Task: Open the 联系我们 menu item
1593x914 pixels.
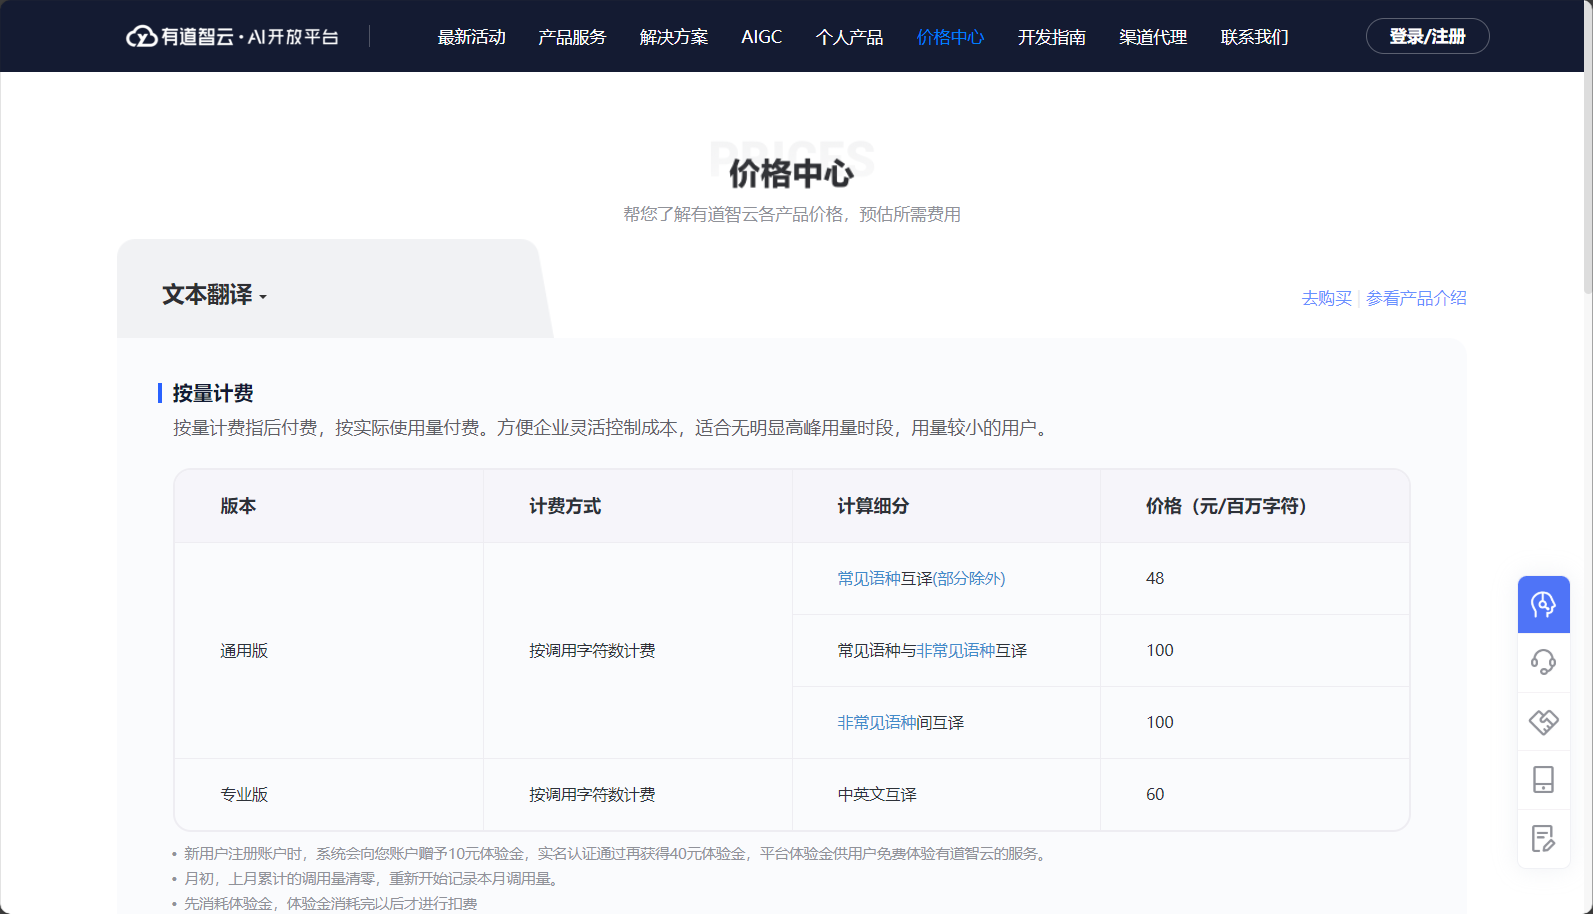Action: (1255, 37)
